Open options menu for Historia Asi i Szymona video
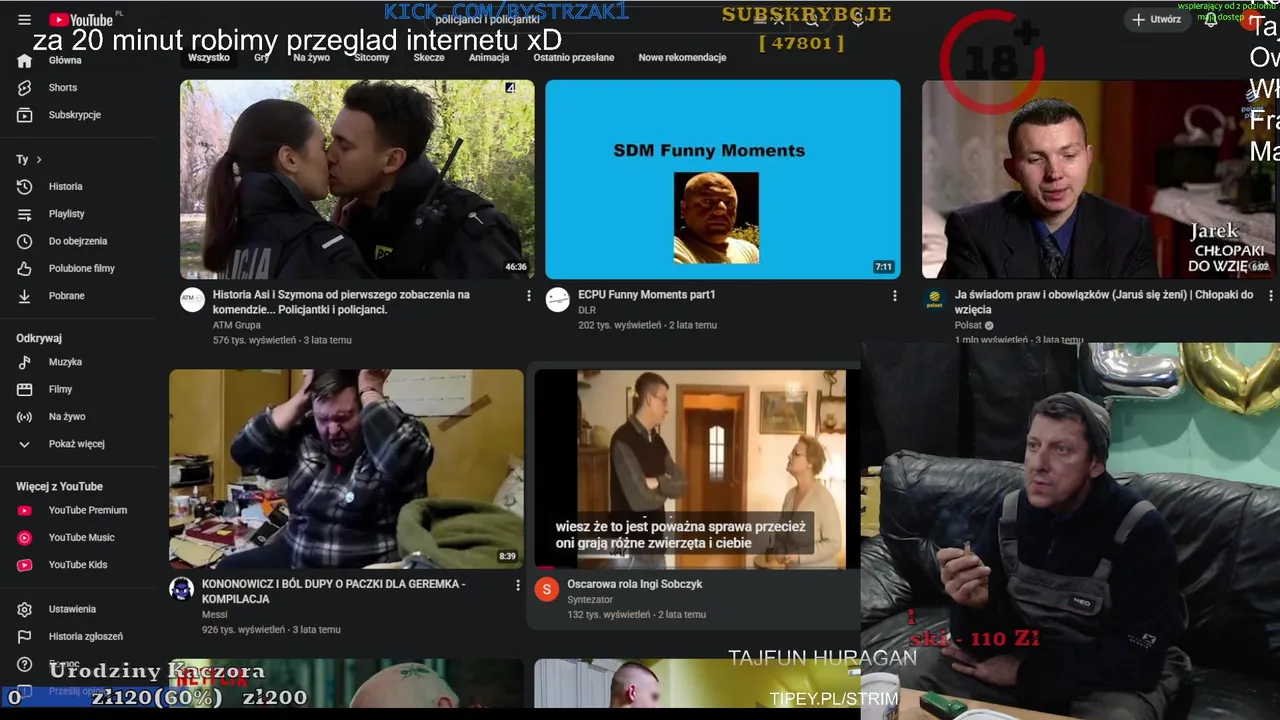This screenshot has height=720, width=1280. coord(529,296)
